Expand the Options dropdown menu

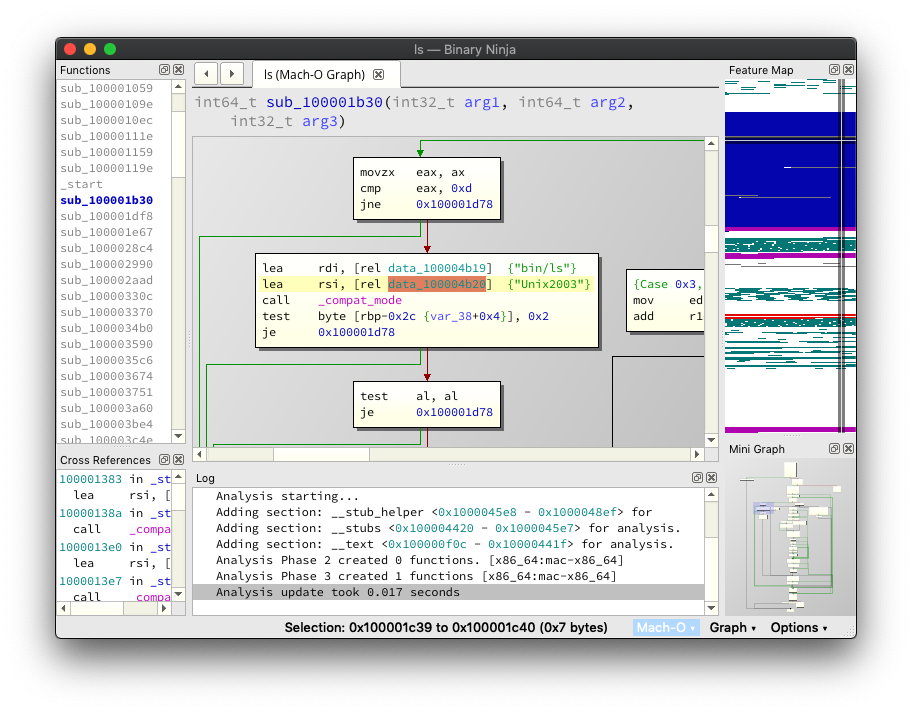pyautogui.click(x=799, y=627)
